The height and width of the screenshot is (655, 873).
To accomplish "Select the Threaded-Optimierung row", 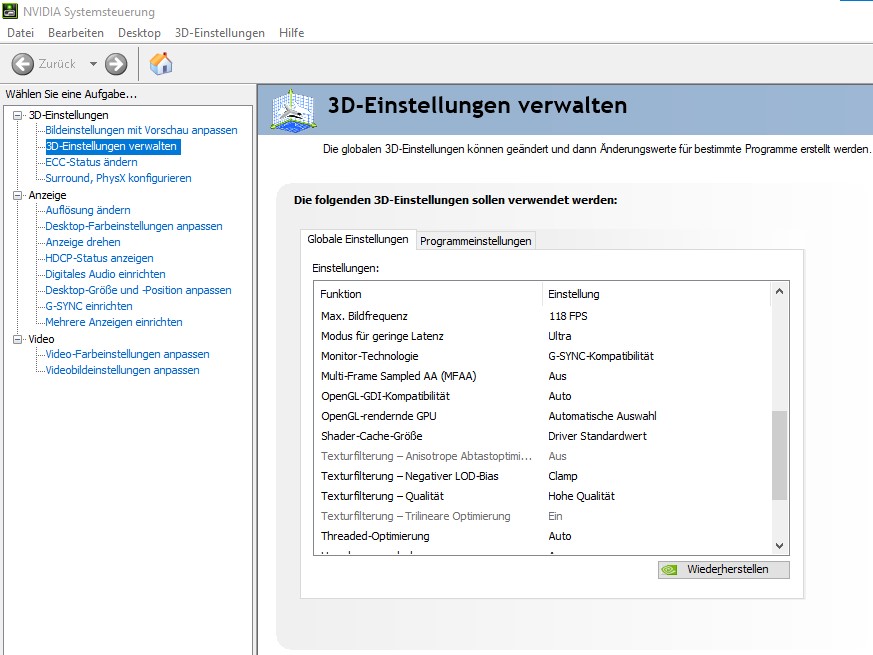I will tap(543, 537).
